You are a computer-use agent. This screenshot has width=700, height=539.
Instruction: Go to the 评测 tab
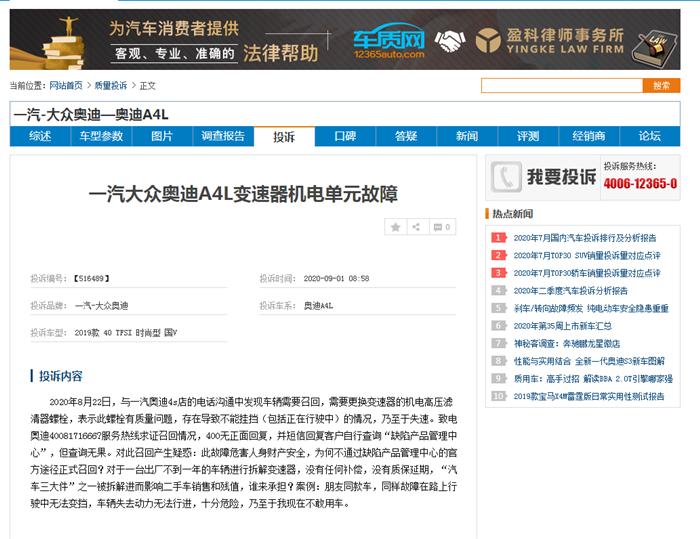(x=528, y=136)
